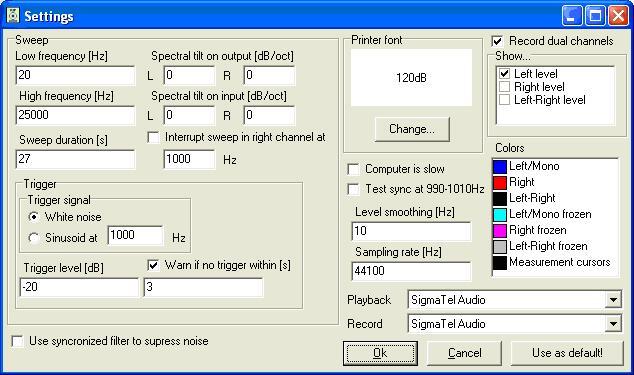Toggle Warn if no trigger within checkbox

point(153,265)
